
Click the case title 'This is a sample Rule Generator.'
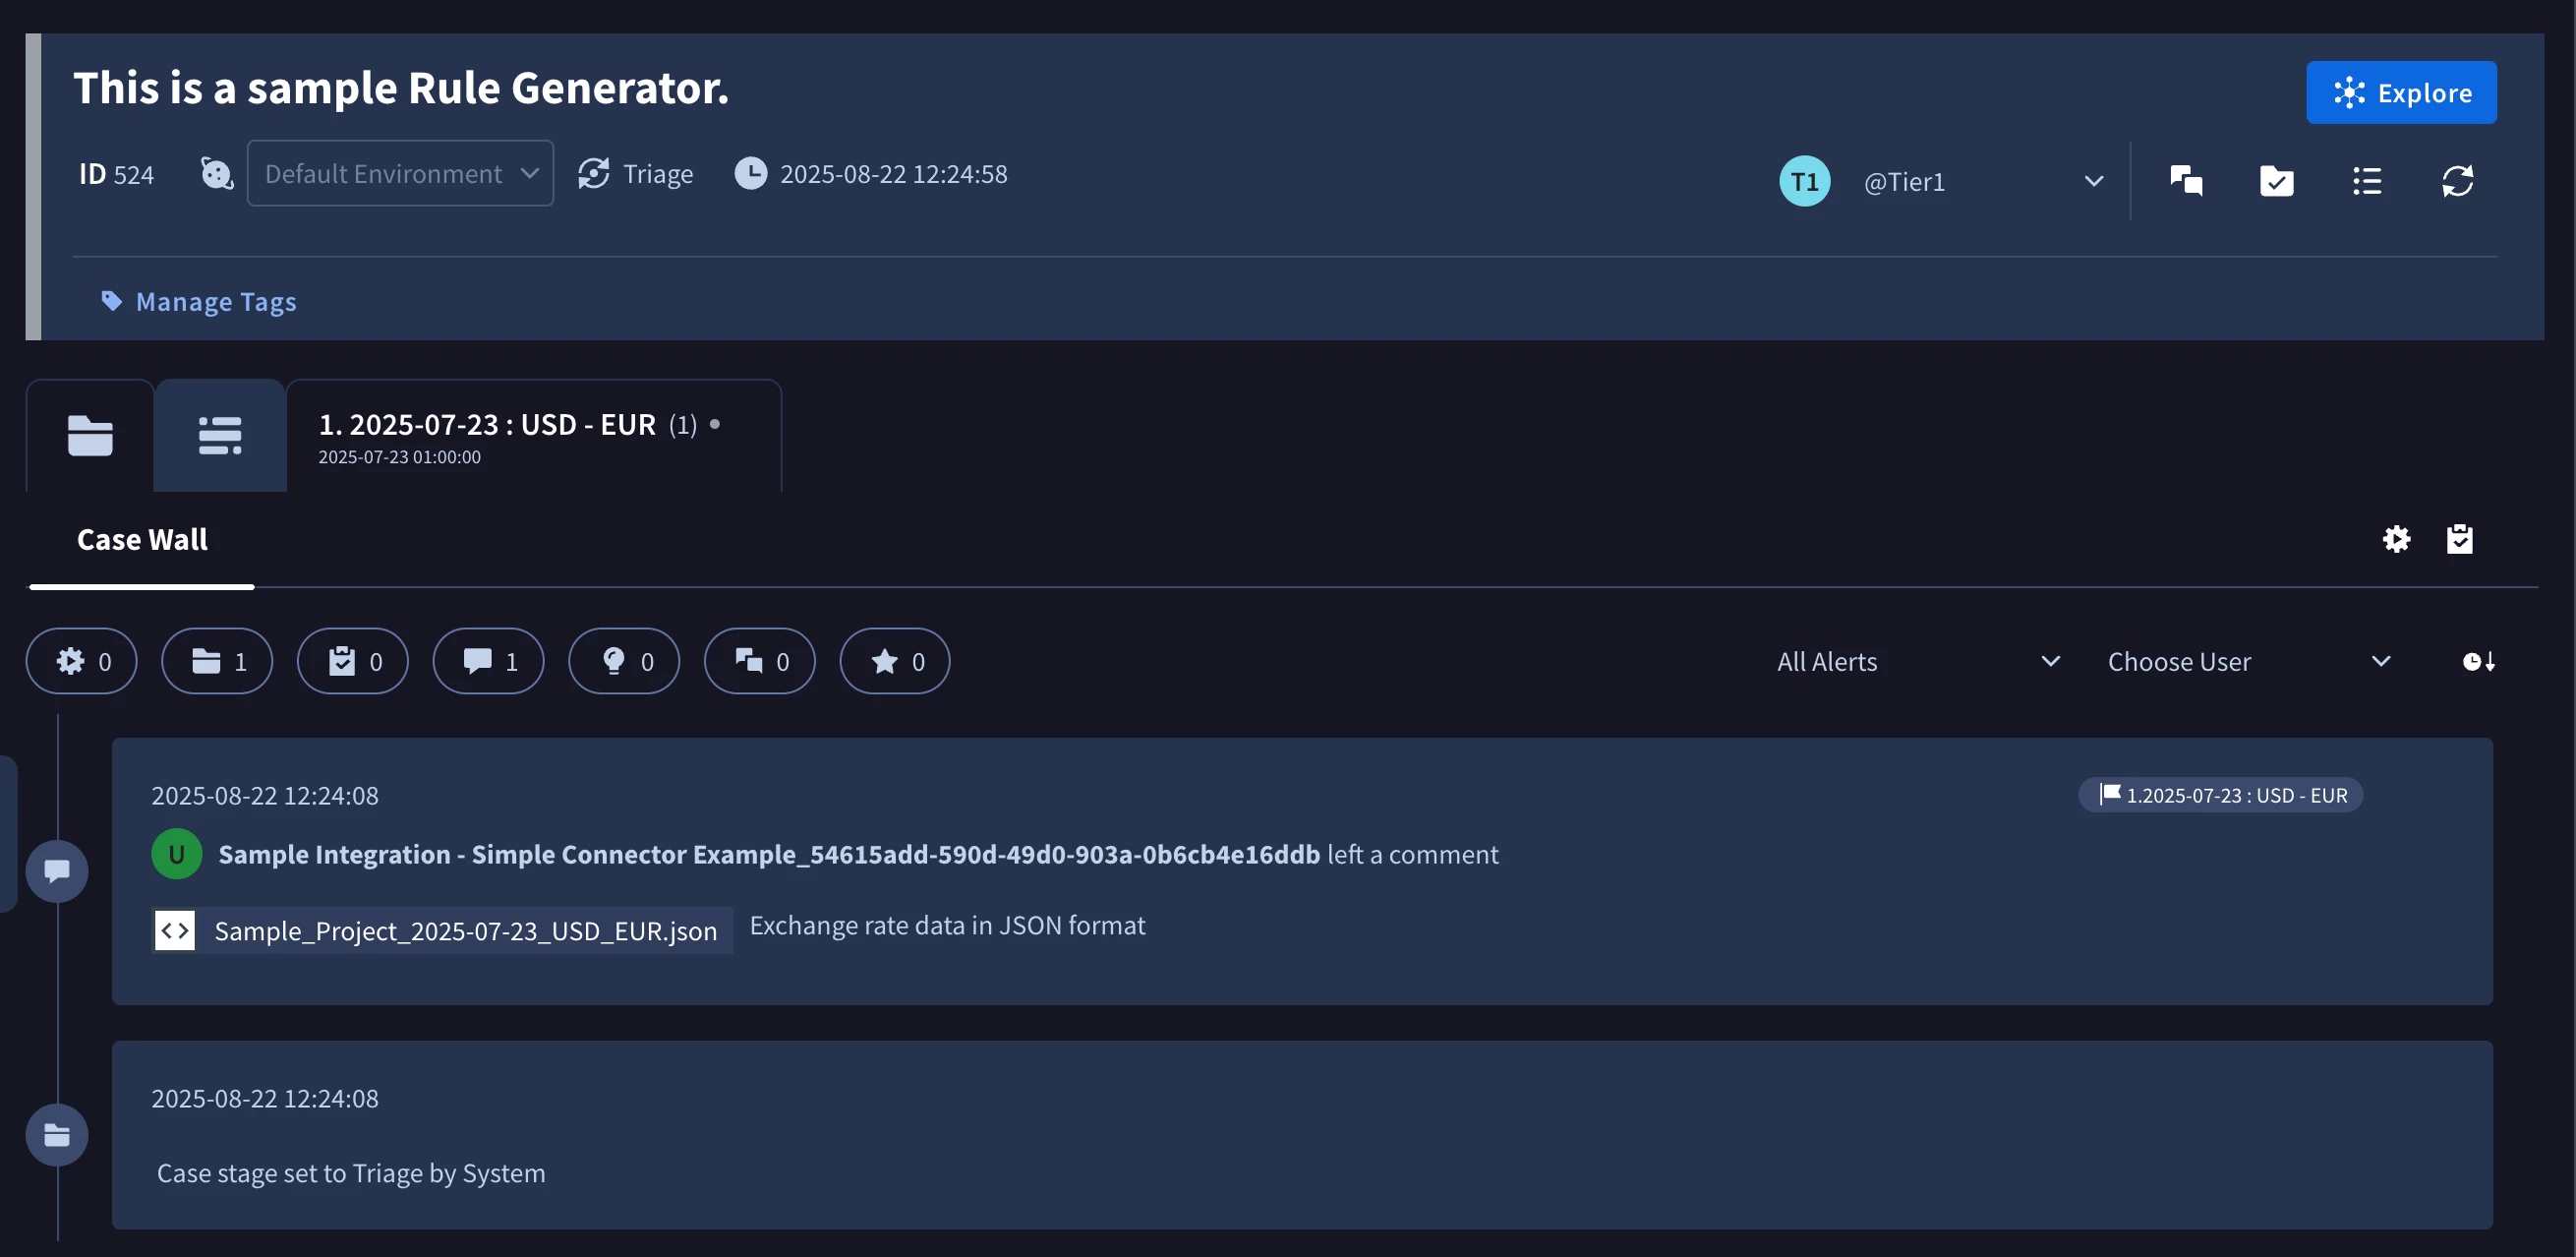(401, 88)
